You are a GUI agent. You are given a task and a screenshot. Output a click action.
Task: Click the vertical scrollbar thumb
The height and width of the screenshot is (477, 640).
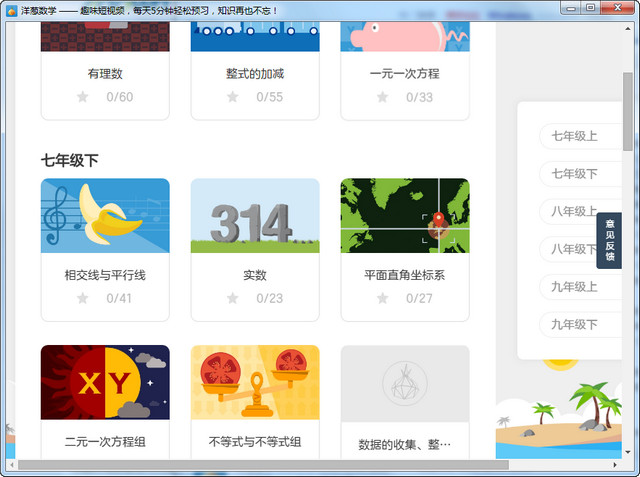(x=628, y=112)
